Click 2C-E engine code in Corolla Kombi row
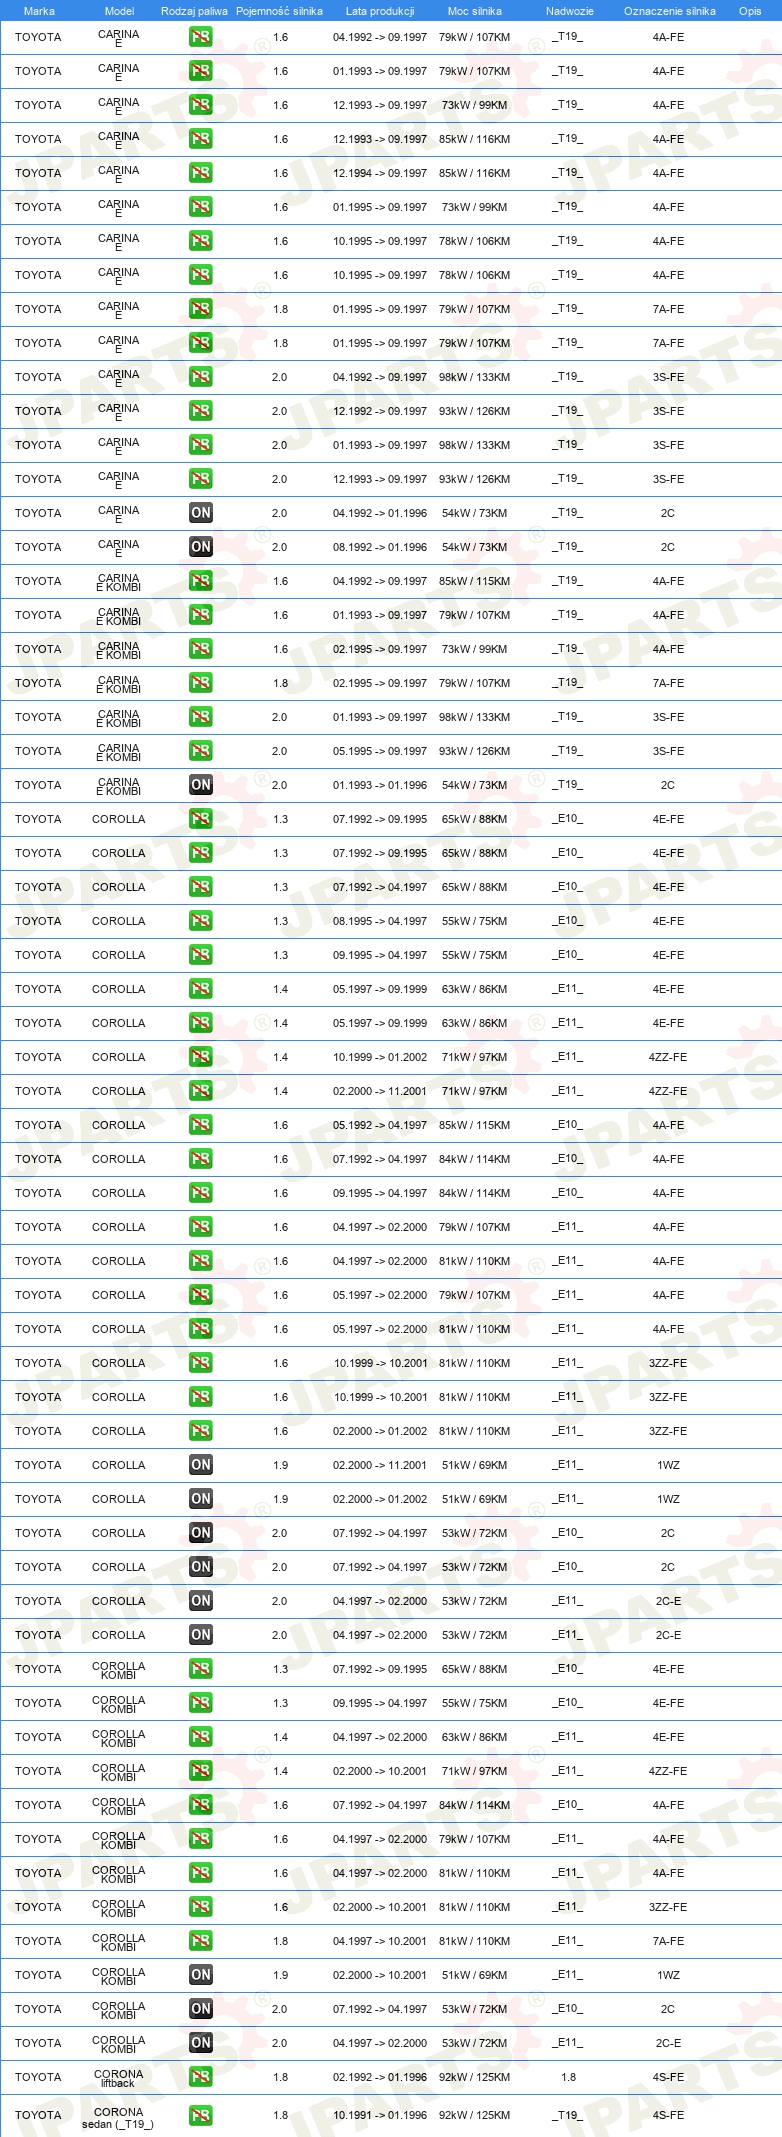 (668, 2043)
